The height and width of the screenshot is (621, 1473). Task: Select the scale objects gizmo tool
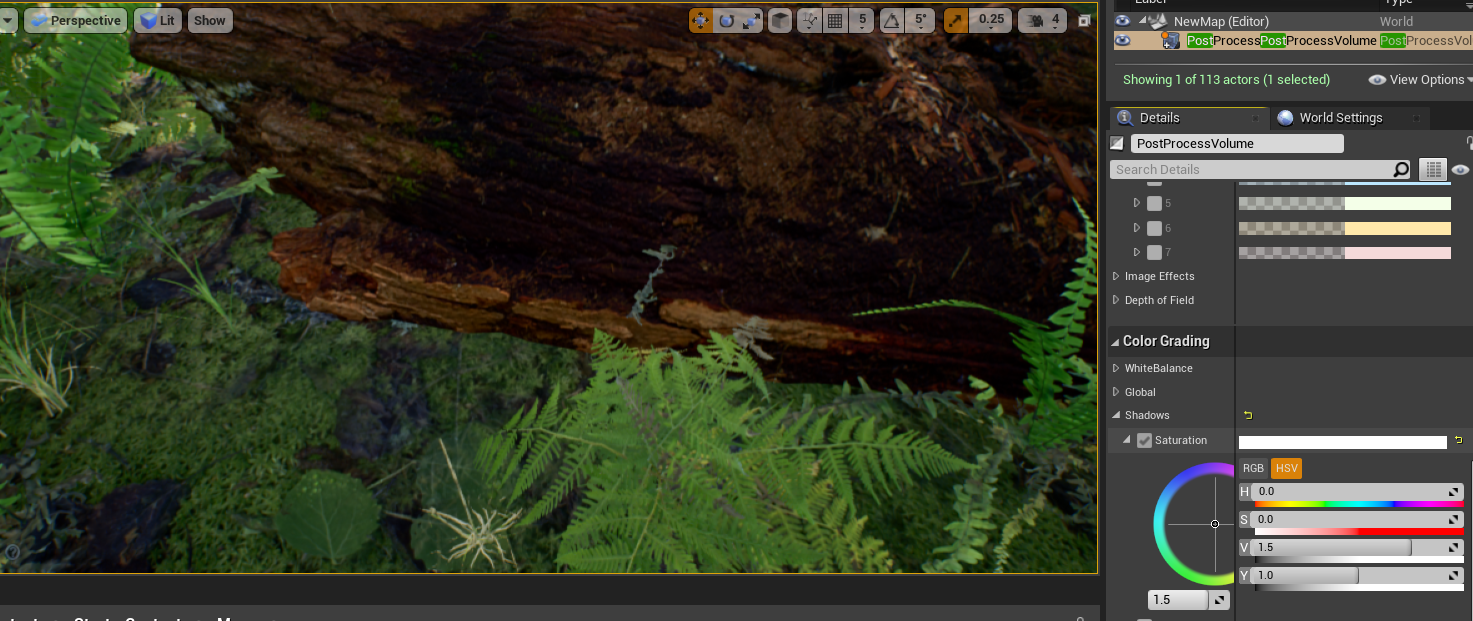(751, 20)
